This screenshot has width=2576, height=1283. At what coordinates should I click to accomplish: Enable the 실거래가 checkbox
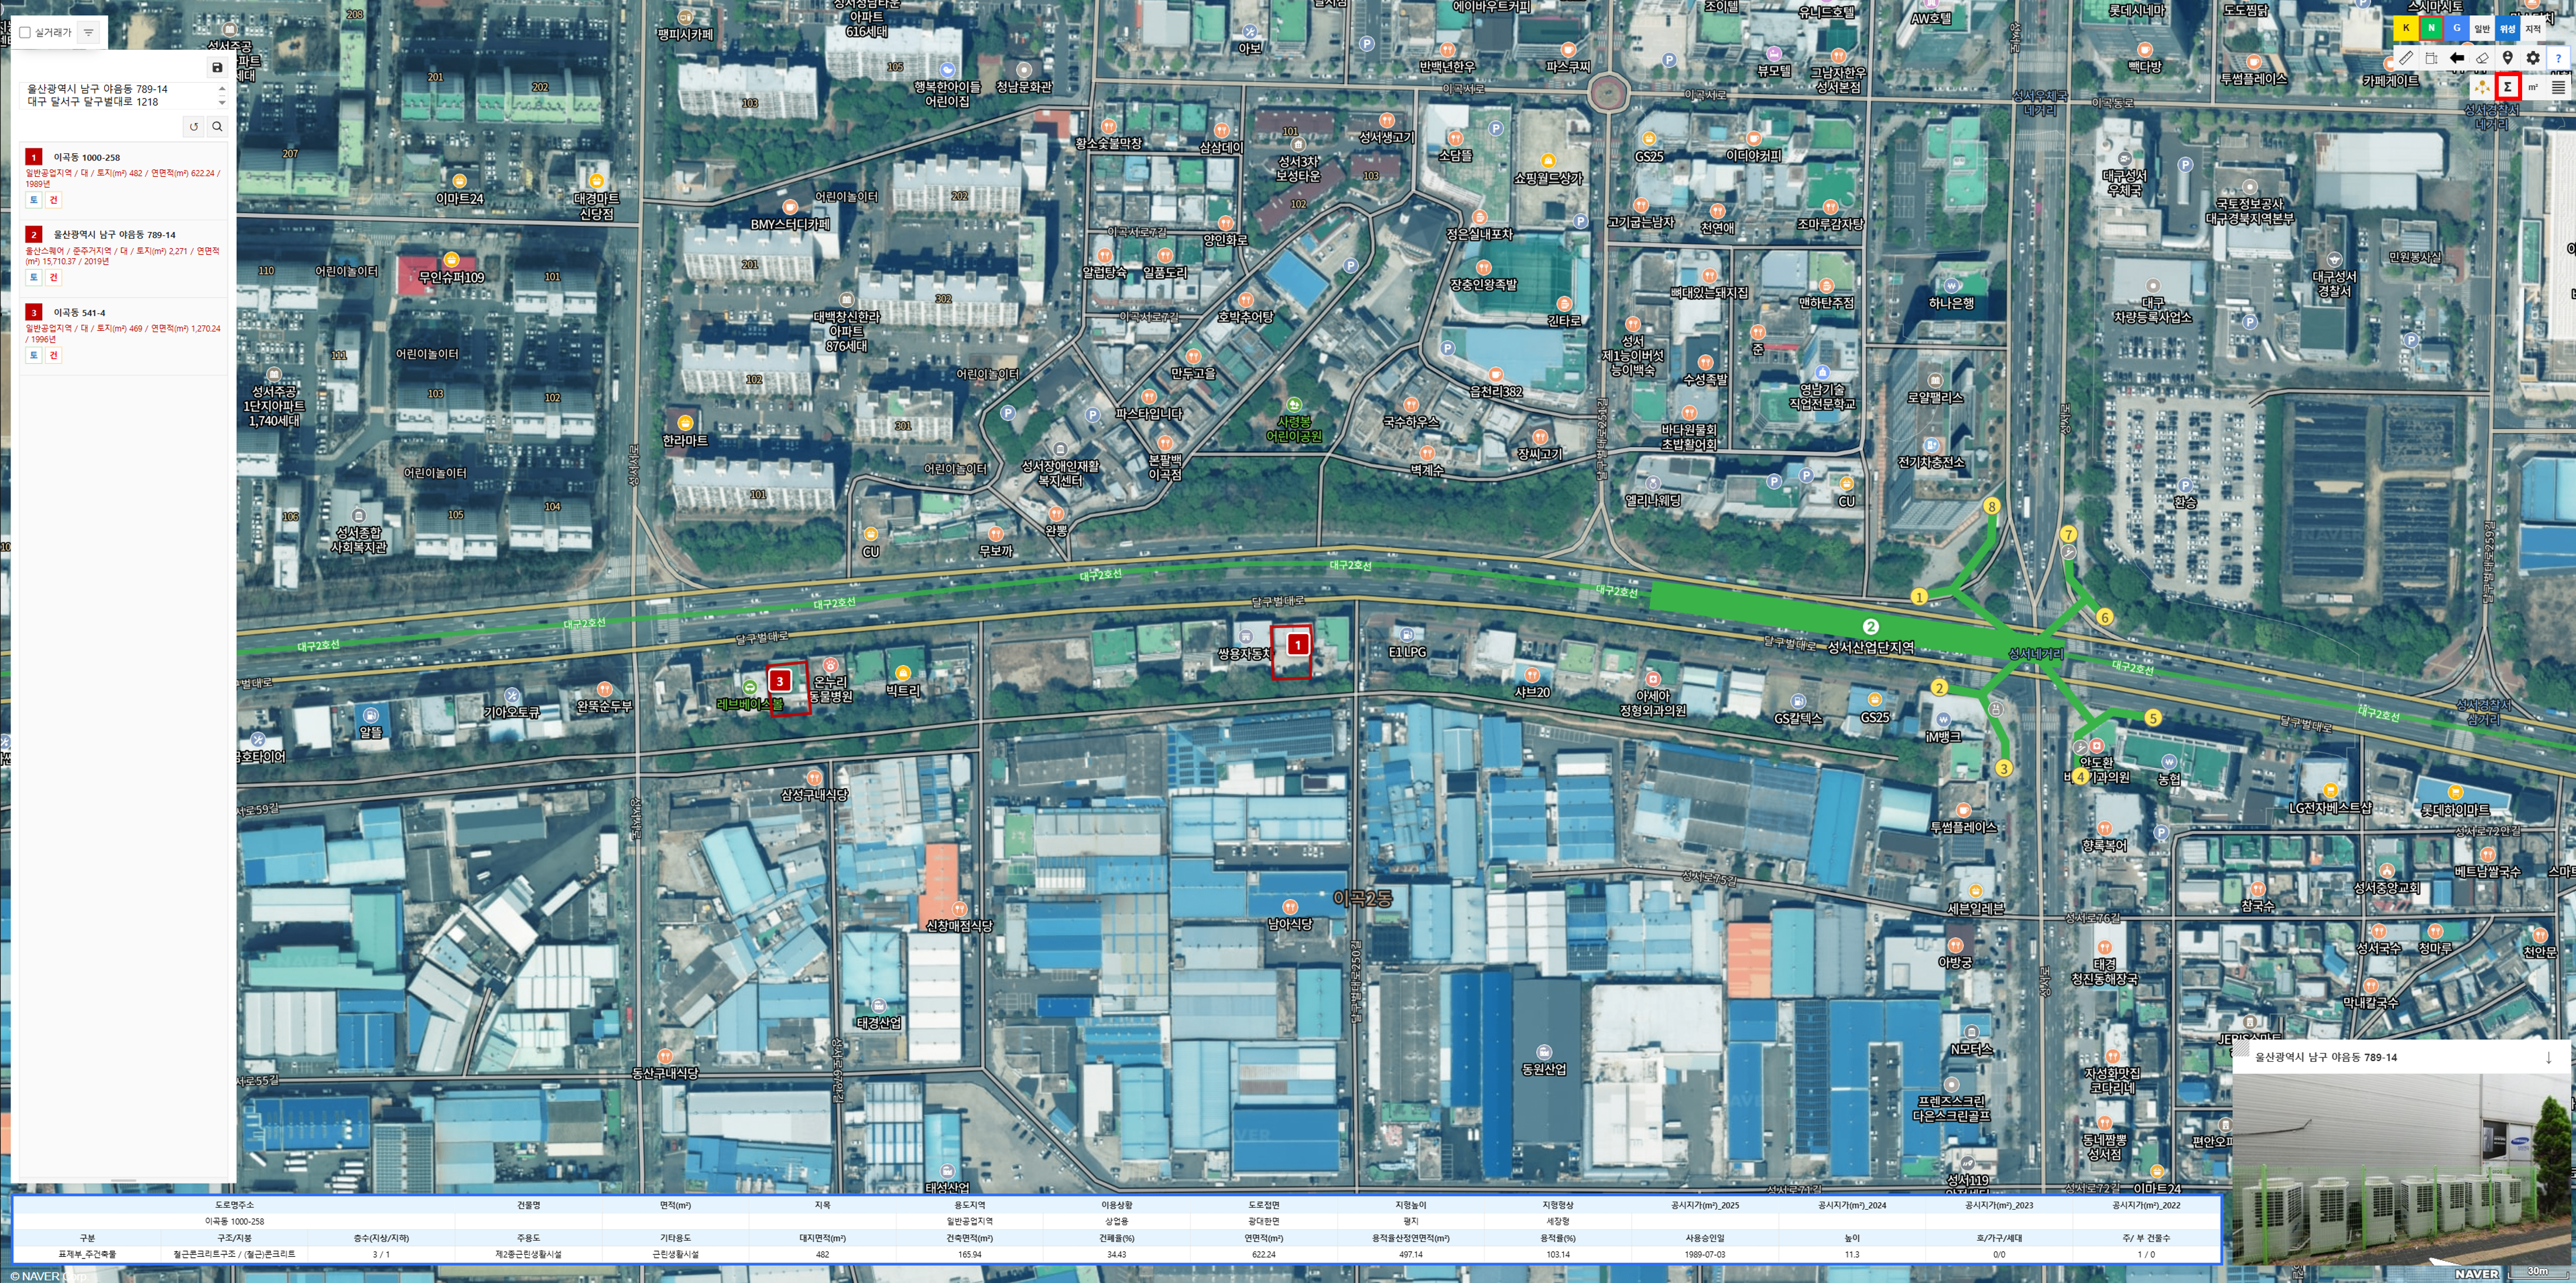(26, 33)
